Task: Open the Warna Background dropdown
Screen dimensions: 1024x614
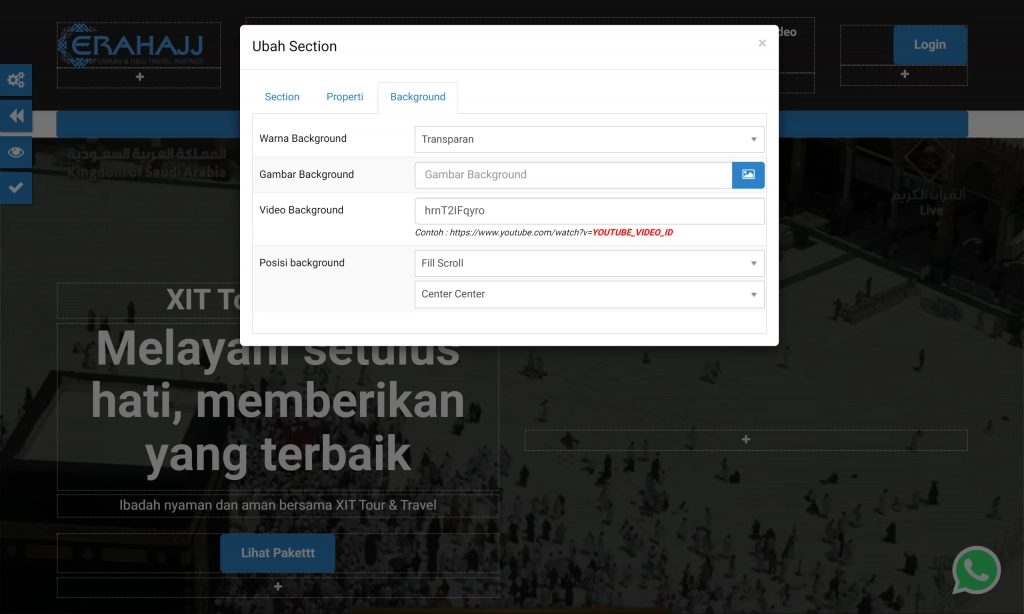Action: click(x=589, y=139)
